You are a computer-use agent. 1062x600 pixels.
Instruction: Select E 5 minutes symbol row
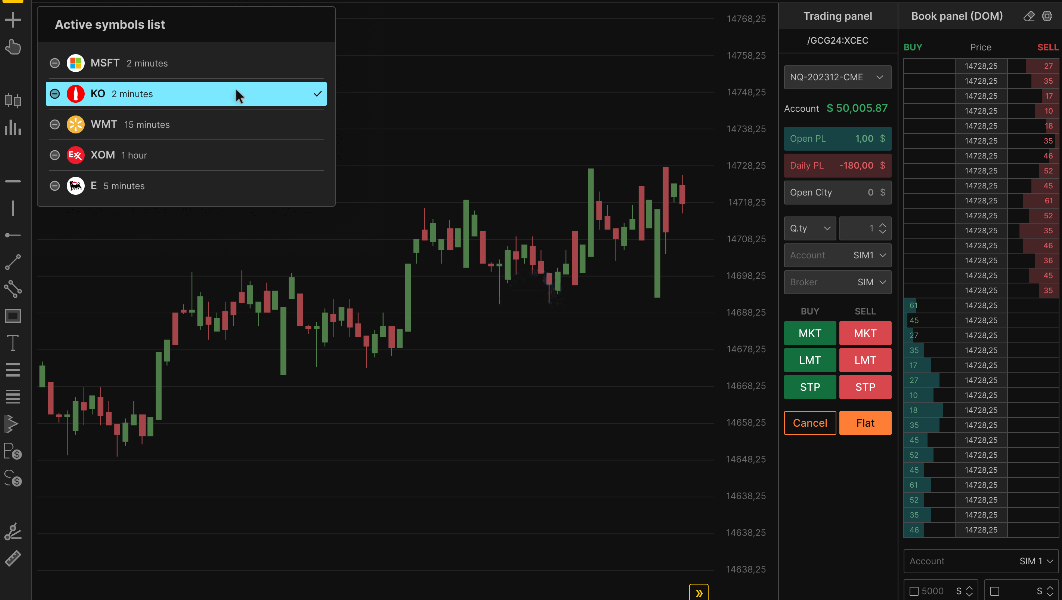pyautogui.click(x=186, y=186)
